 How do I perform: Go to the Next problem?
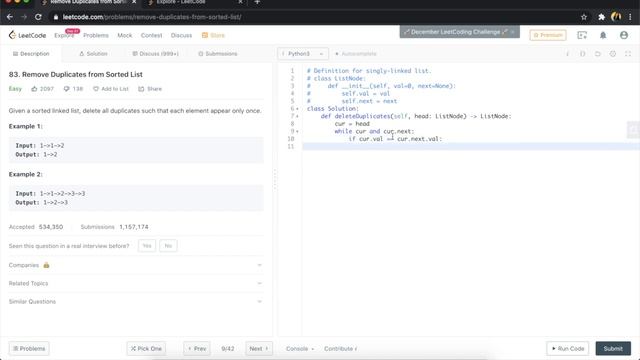(x=259, y=349)
